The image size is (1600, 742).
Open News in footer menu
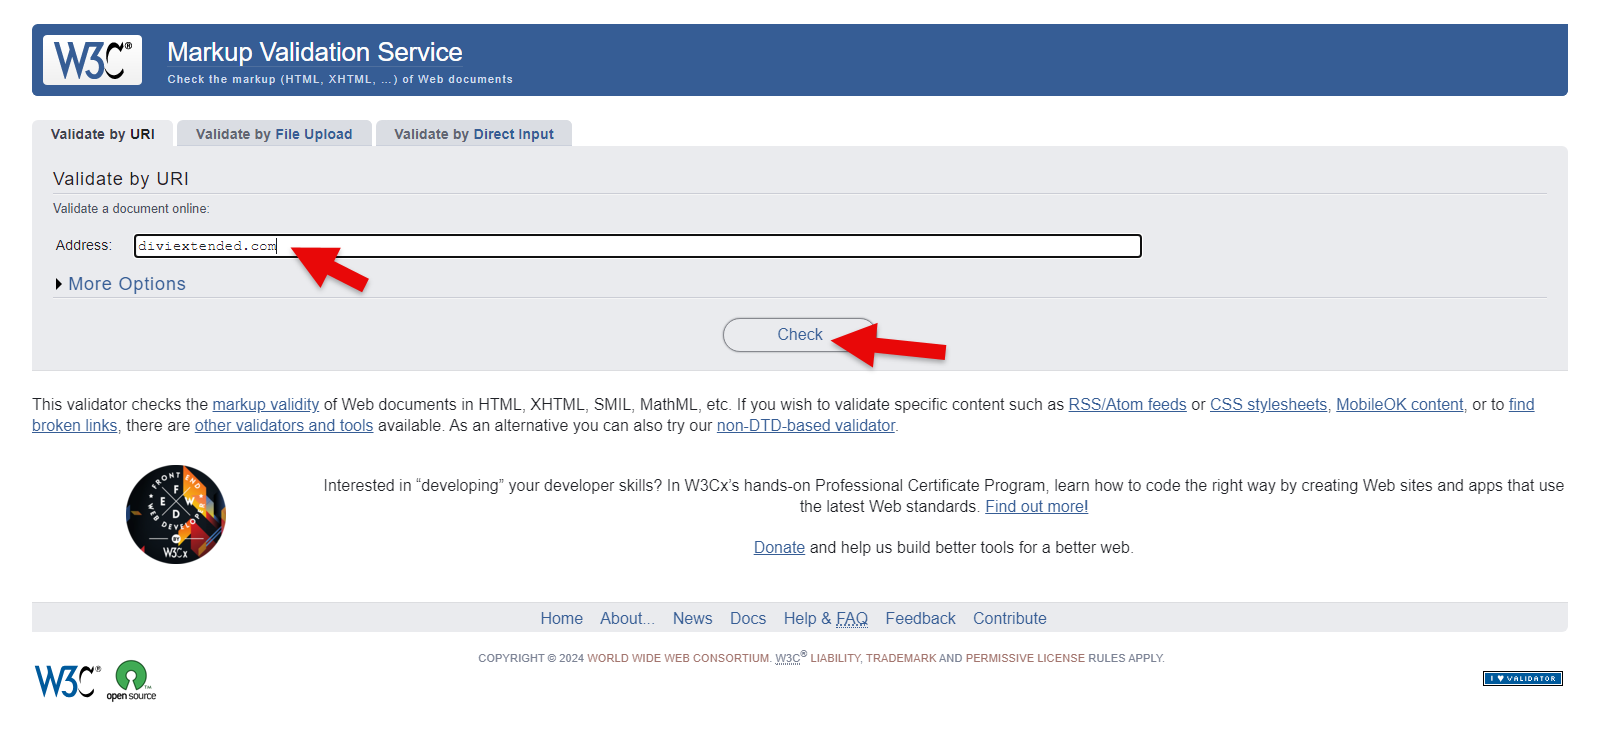pos(693,618)
